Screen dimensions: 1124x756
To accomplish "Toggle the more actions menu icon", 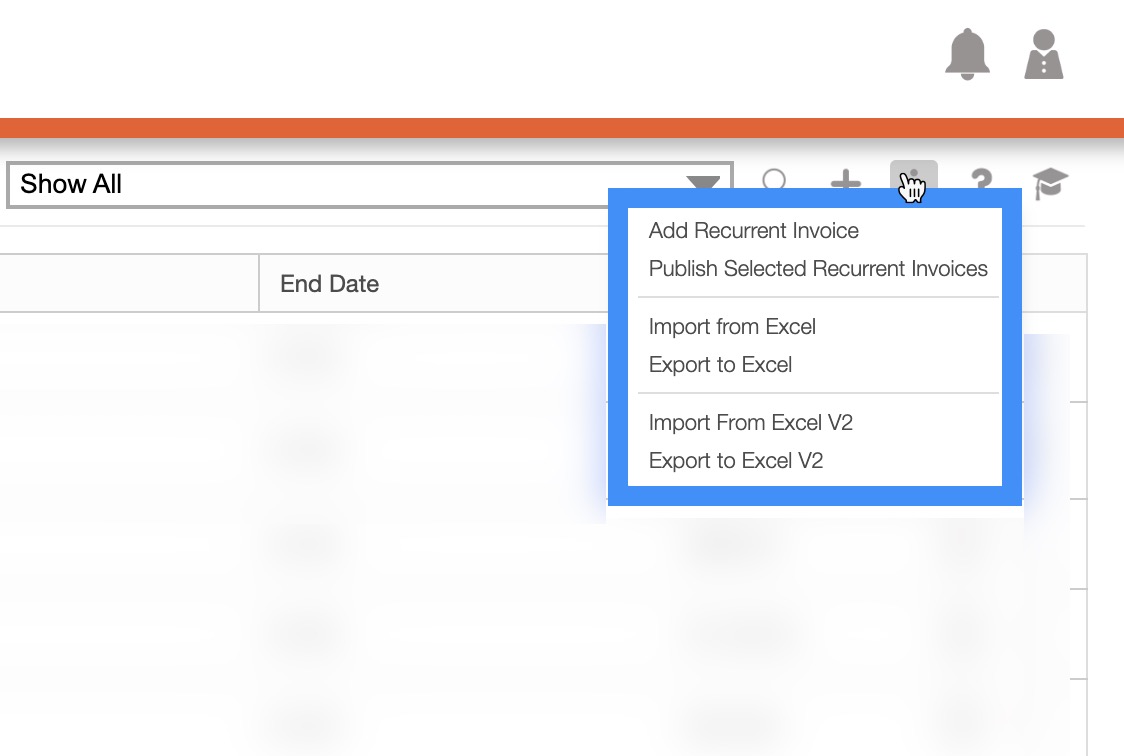I will [x=913, y=181].
